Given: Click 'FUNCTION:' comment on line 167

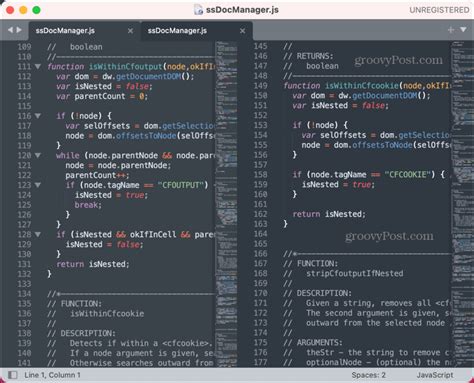Looking at the screenshot, I should click(x=317, y=264).
